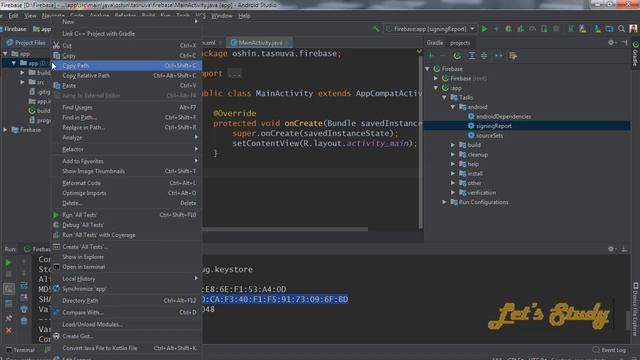
Task: Choose Compare With from the context menu
Action: click(x=127, y=313)
